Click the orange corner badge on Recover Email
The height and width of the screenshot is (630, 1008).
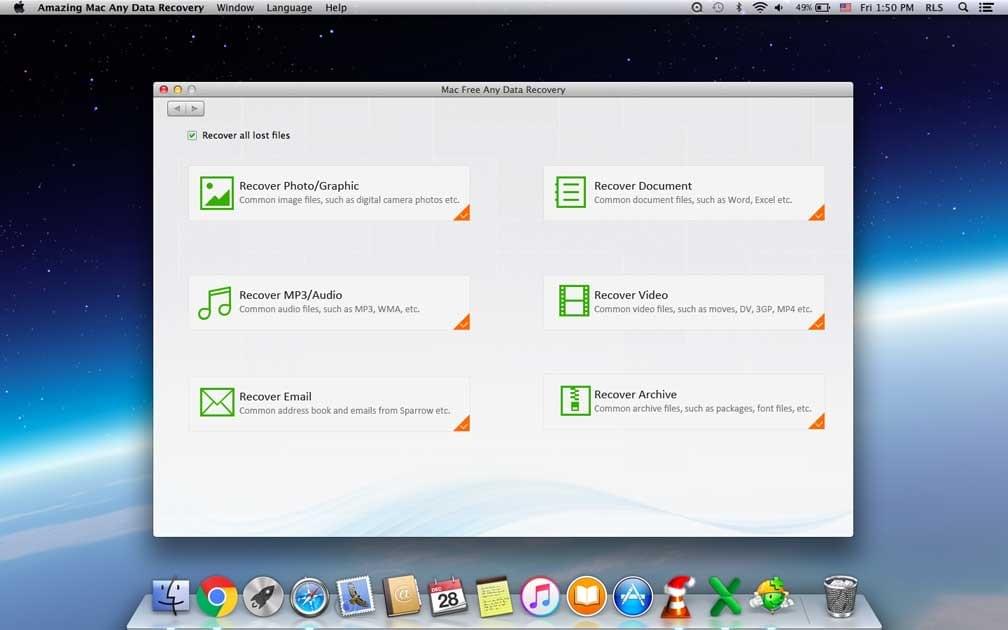463,424
